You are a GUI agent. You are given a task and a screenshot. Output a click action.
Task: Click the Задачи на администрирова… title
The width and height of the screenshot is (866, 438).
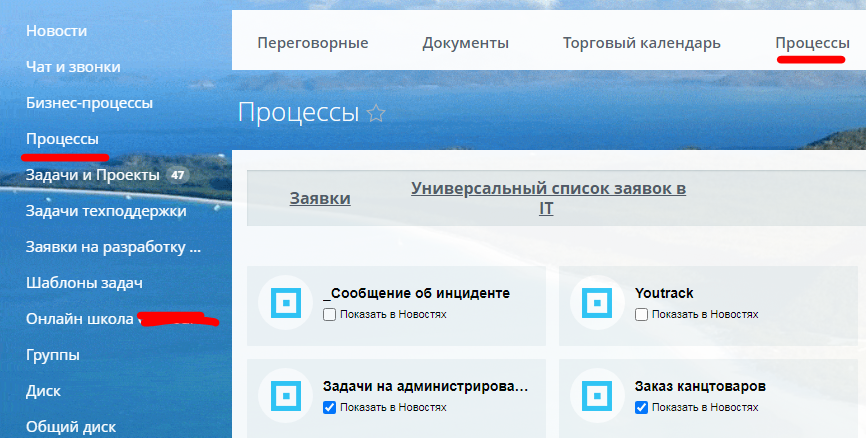pos(425,386)
